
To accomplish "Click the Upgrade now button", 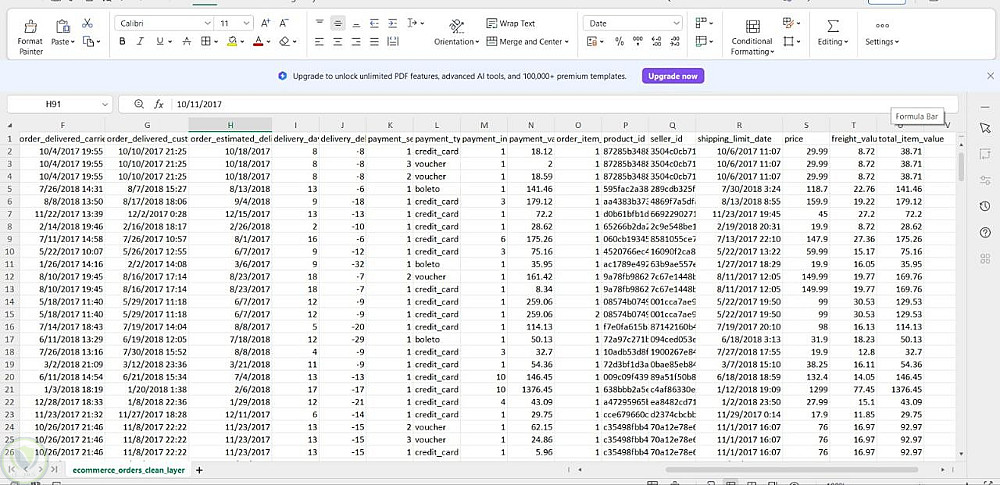I will pyautogui.click(x=673, y=76).
